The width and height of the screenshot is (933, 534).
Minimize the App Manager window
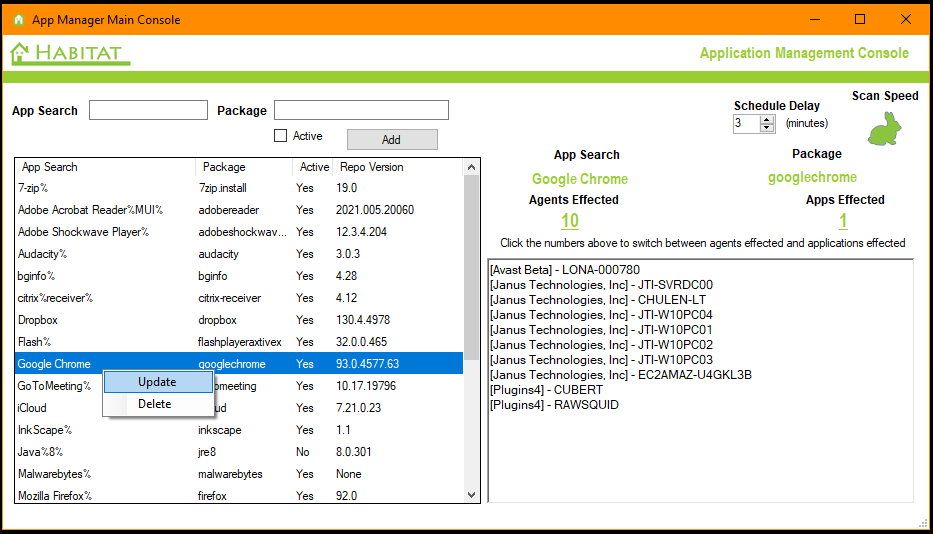coord(815,20)
